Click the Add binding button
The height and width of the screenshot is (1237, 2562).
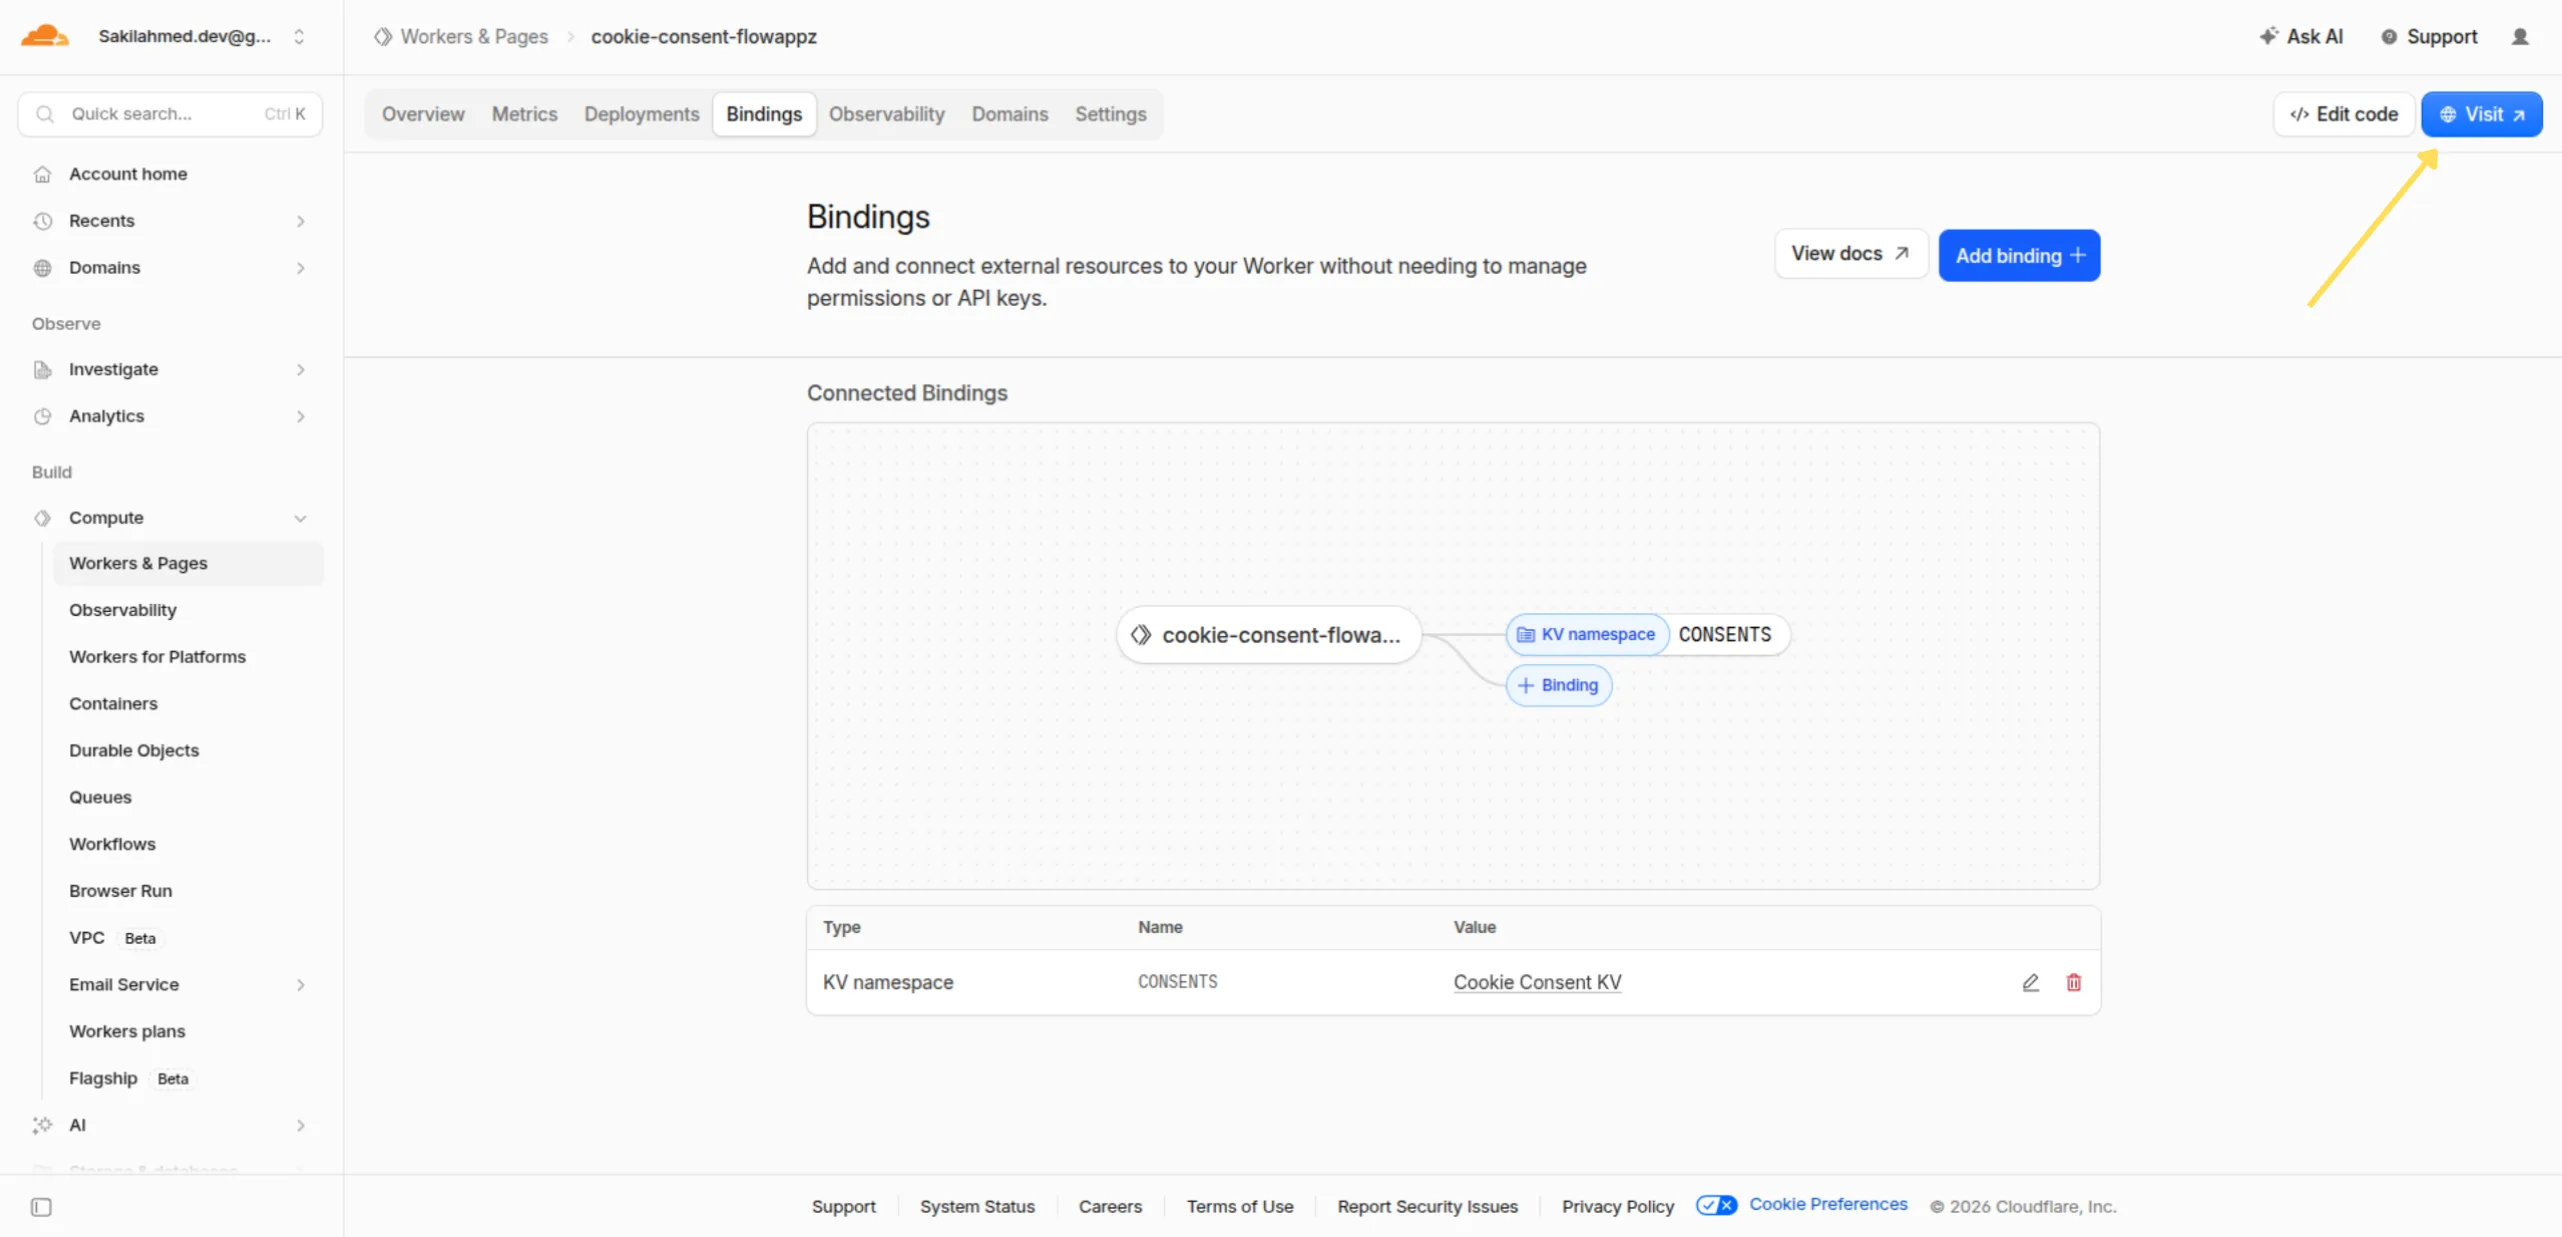pos(2018,256)
